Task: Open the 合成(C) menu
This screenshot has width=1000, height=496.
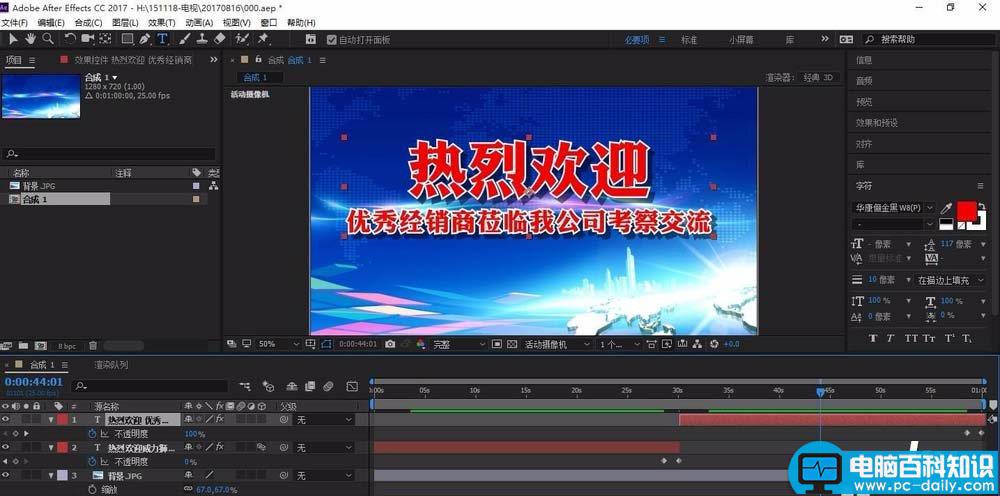Action: pos(88,22)
